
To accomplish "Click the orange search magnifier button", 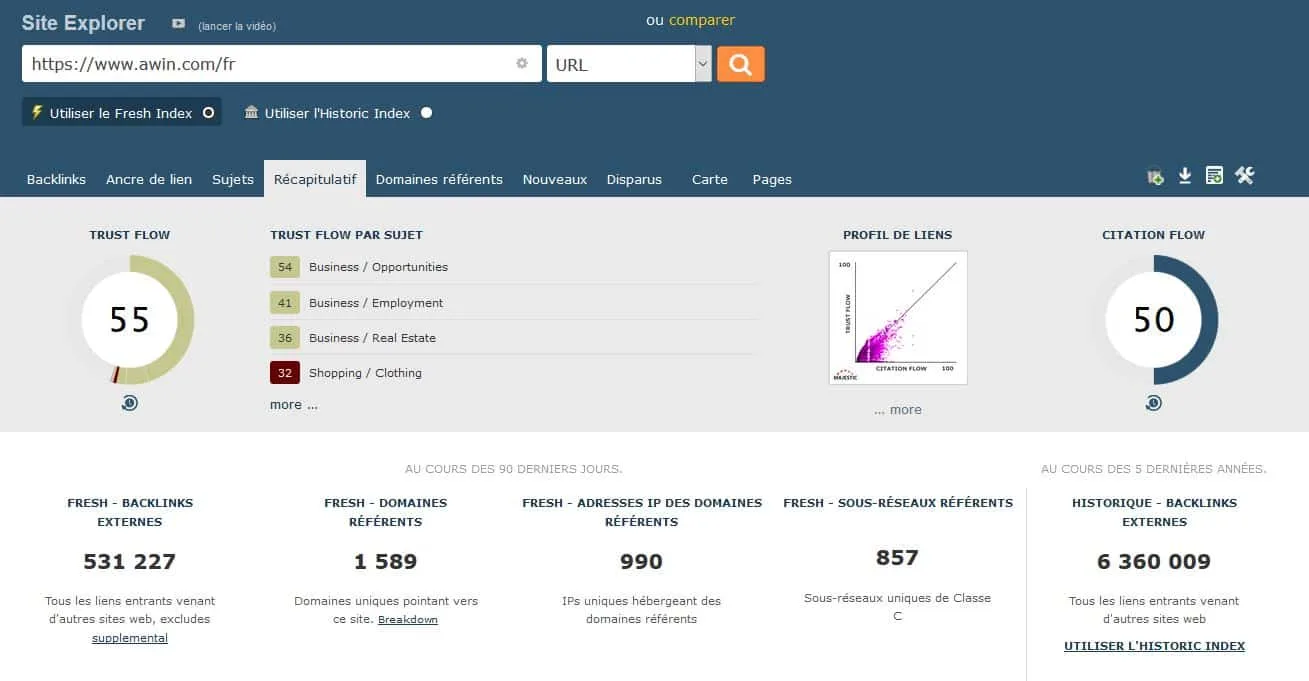I will coord(740,64).
